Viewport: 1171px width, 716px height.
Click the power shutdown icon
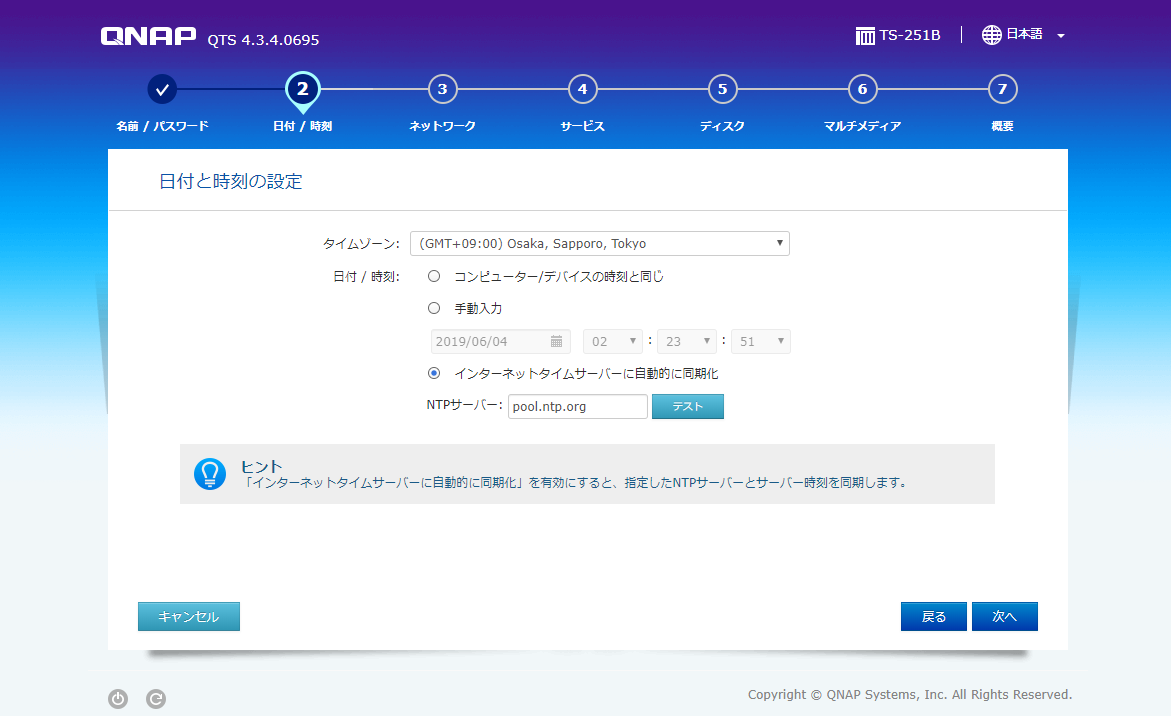[118, 698]
